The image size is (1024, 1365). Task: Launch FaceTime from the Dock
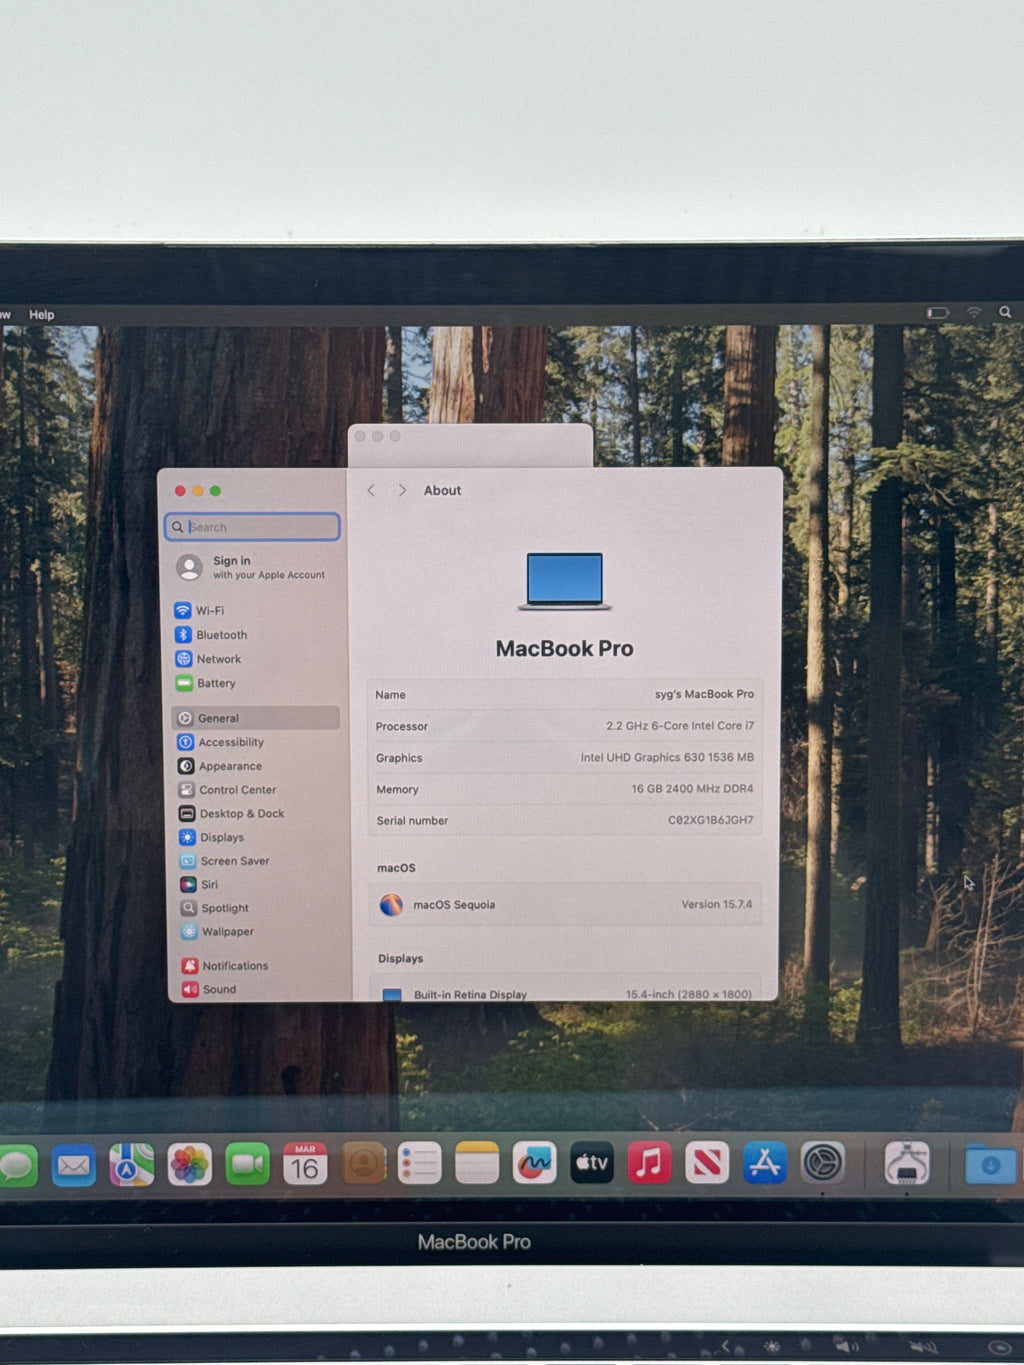click(247, 1164)
